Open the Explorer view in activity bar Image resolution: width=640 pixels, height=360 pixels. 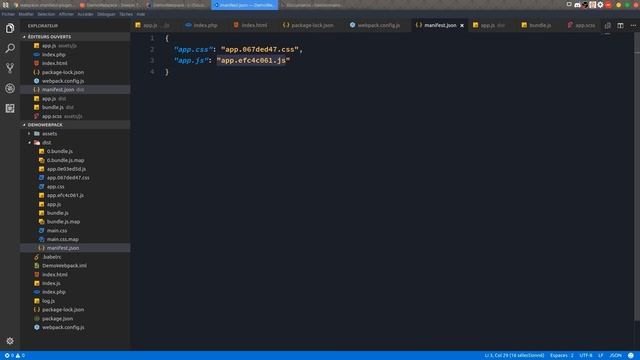coord(10,28)
